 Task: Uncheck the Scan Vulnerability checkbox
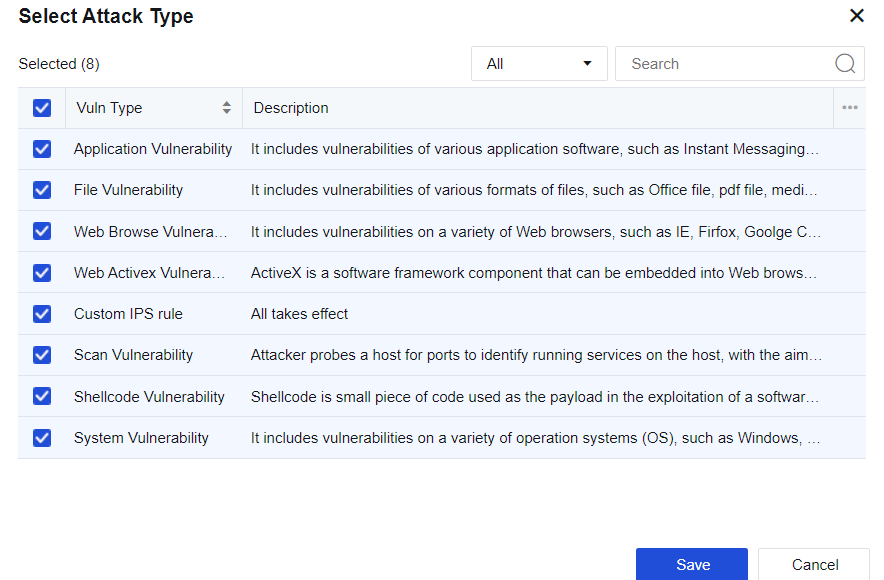point(42,355)
